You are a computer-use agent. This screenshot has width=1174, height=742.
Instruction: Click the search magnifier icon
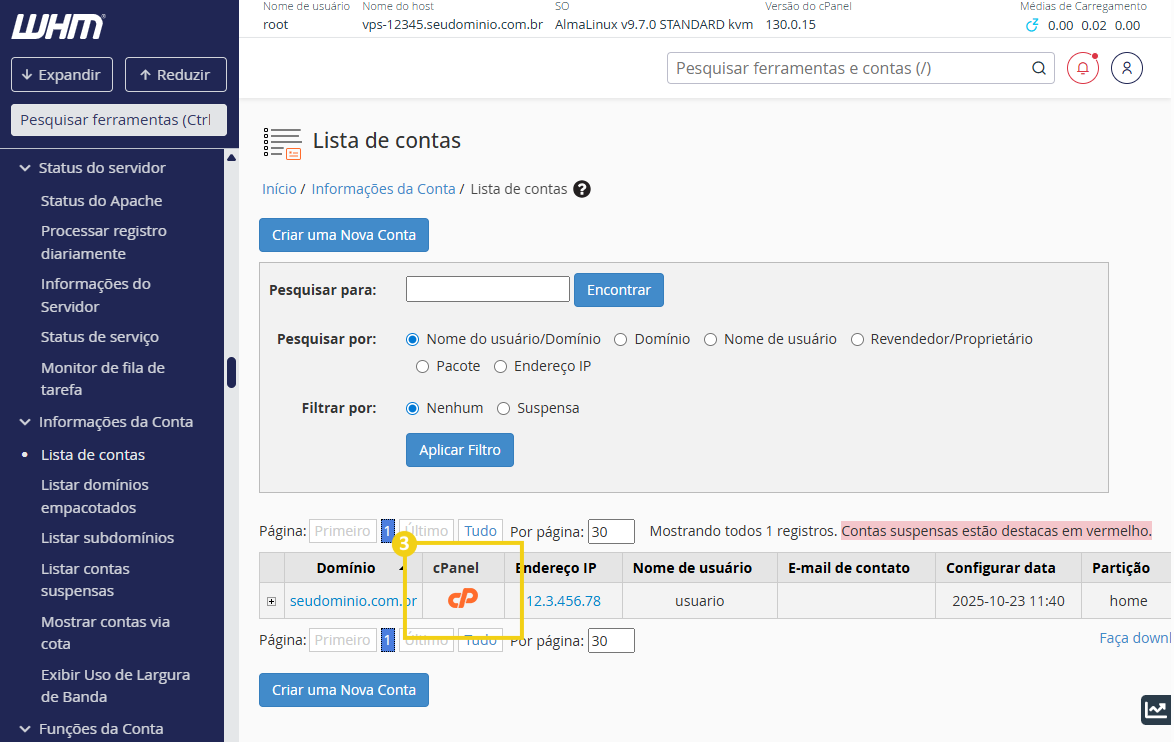point(1038,67)
